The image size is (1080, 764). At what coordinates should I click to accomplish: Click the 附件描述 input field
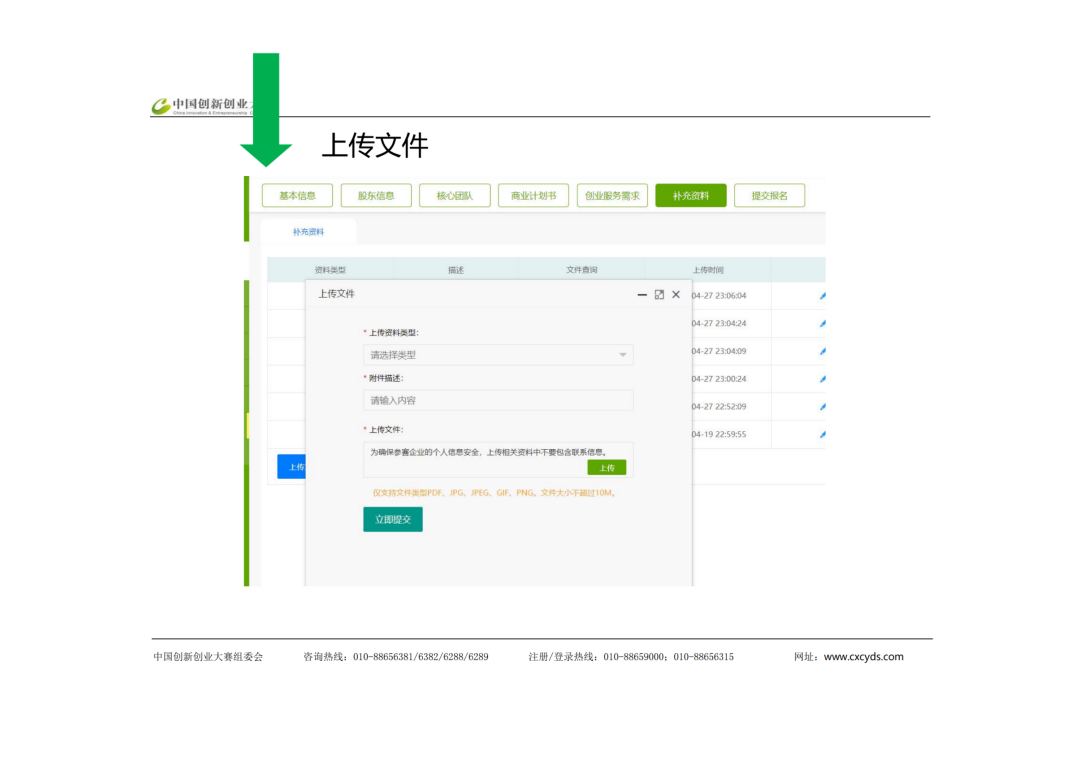coord(498,400)
